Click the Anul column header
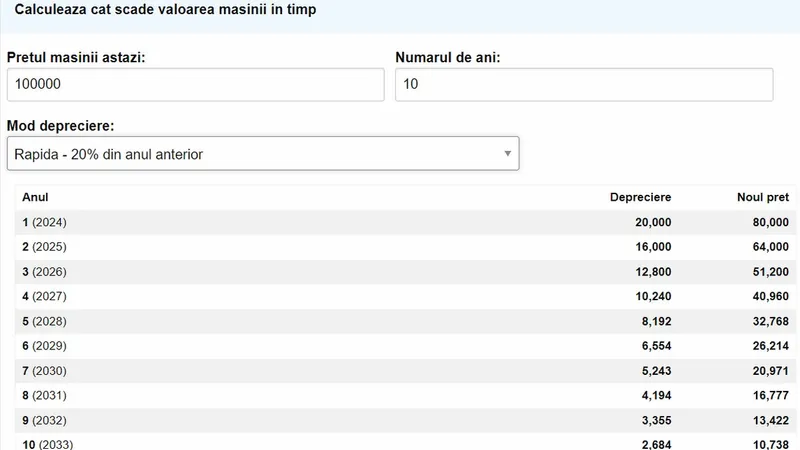Viewport: 800px width, 450px height. [x=35, y=197]
